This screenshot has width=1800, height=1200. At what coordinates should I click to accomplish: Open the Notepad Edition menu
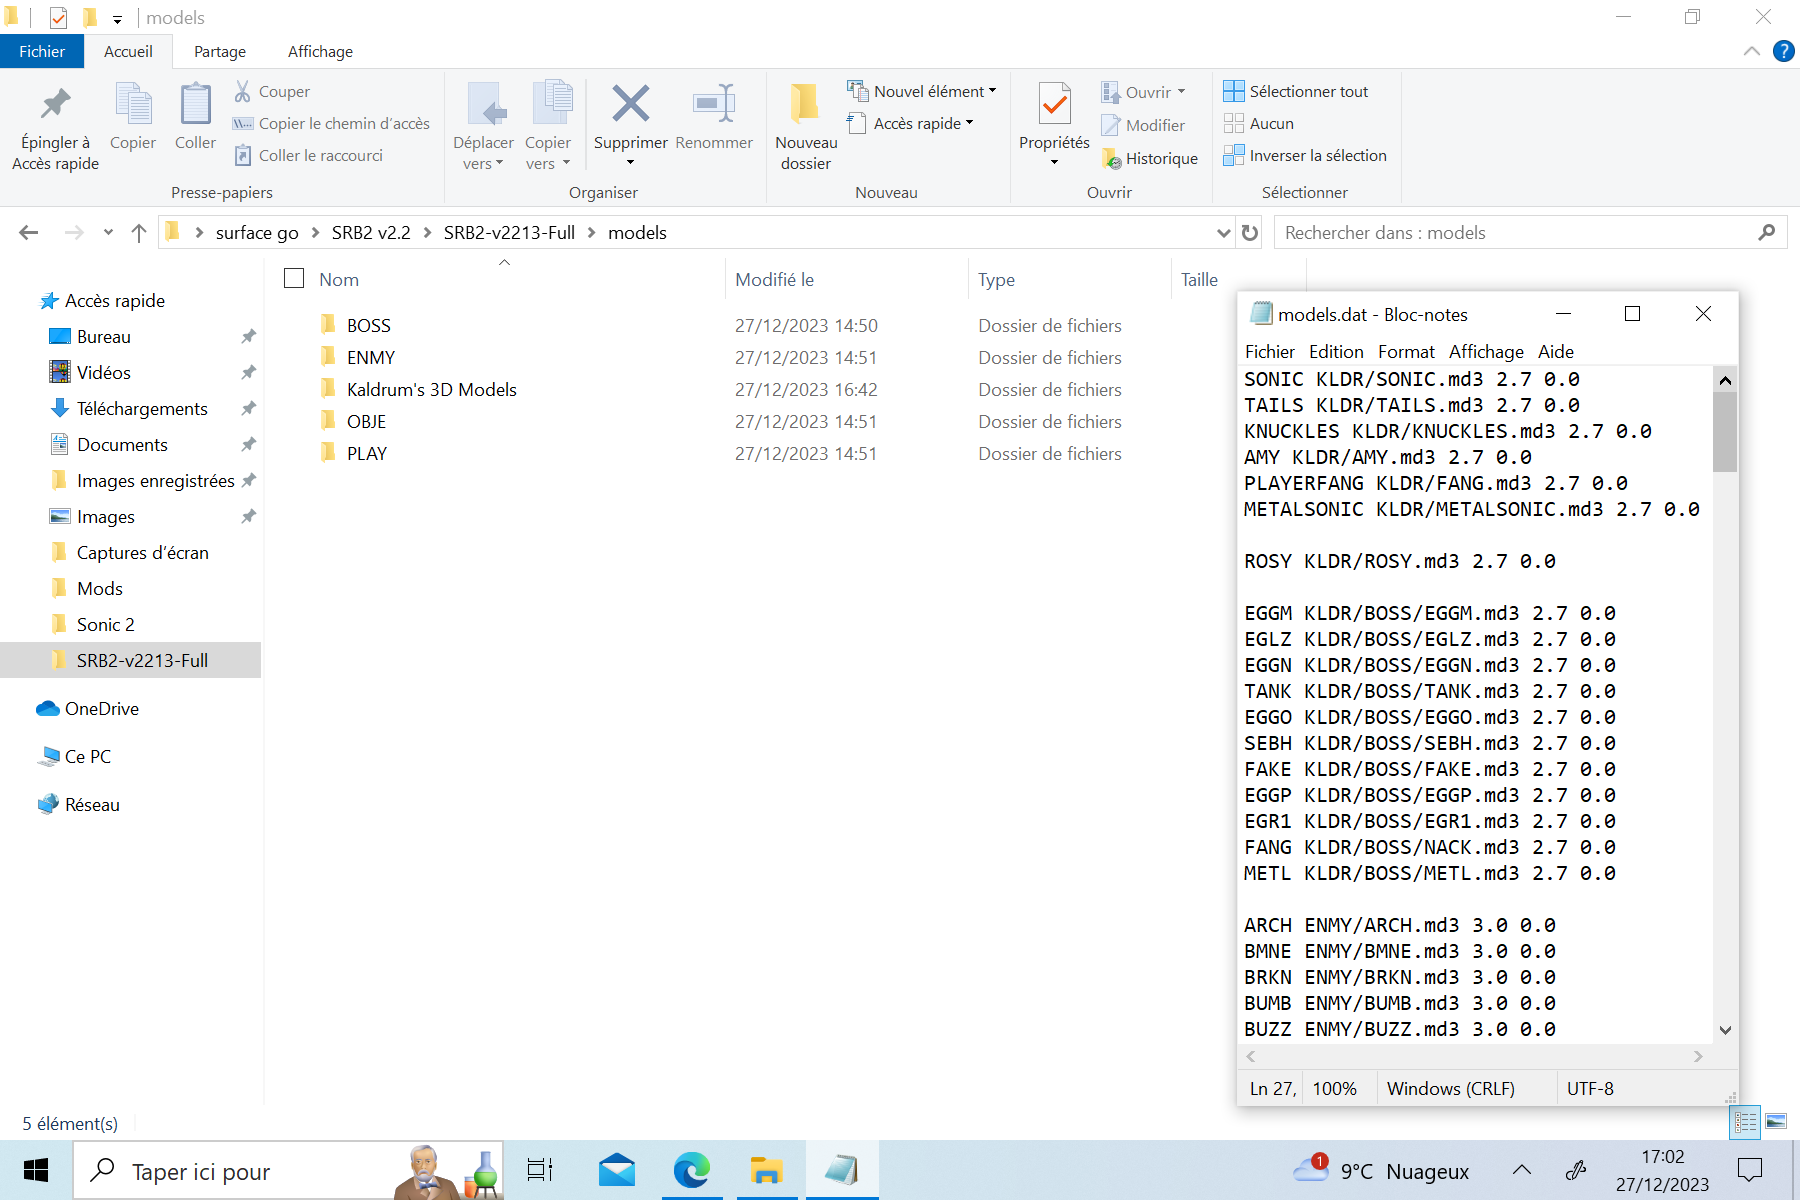coord(1336,351)
